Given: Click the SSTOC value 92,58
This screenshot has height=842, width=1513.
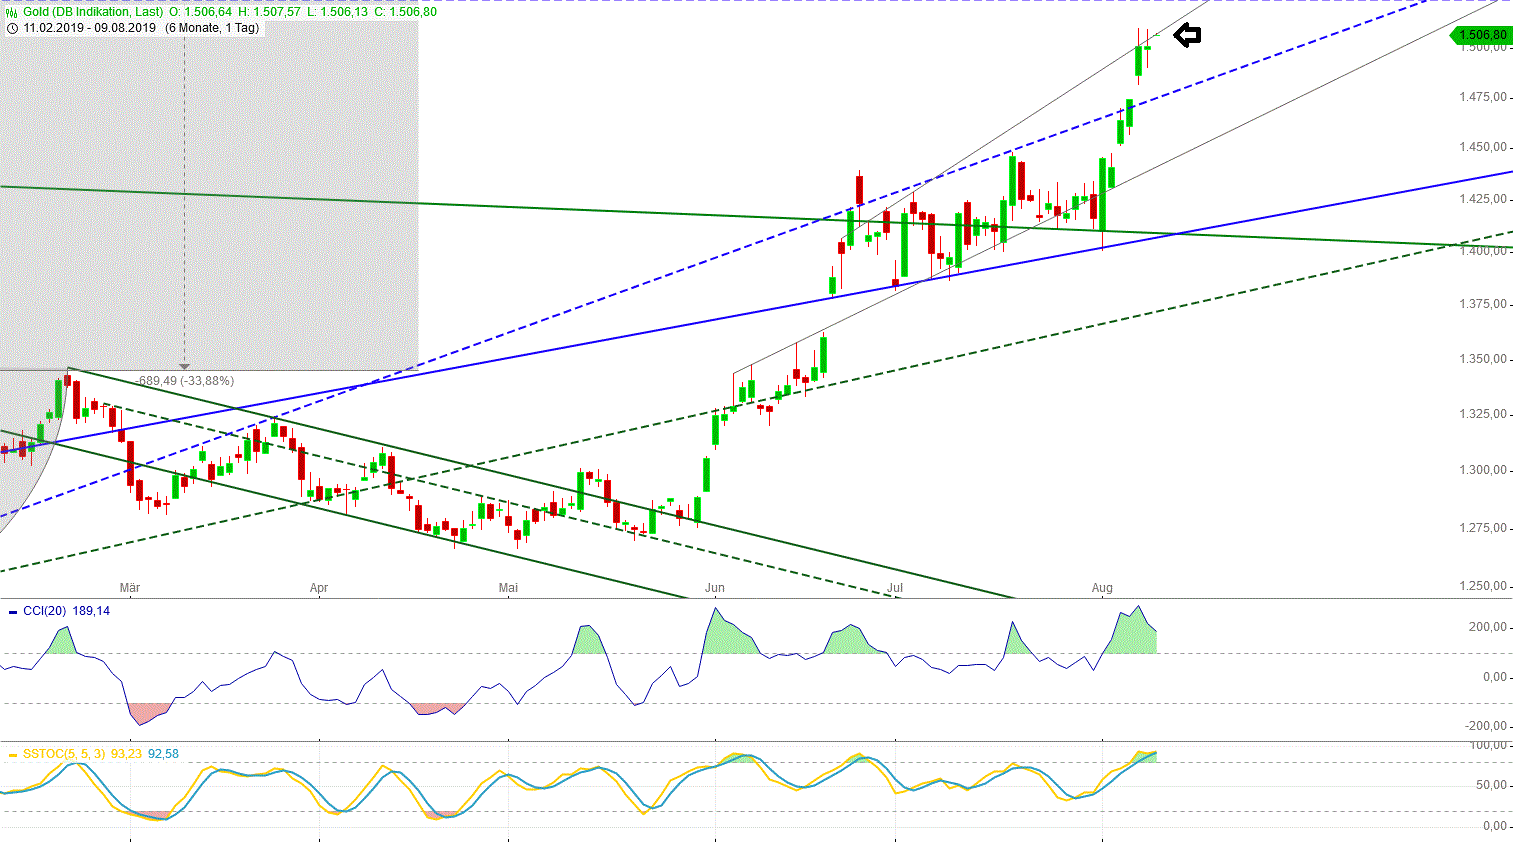Looking at the screenshot, I should 163,754.
